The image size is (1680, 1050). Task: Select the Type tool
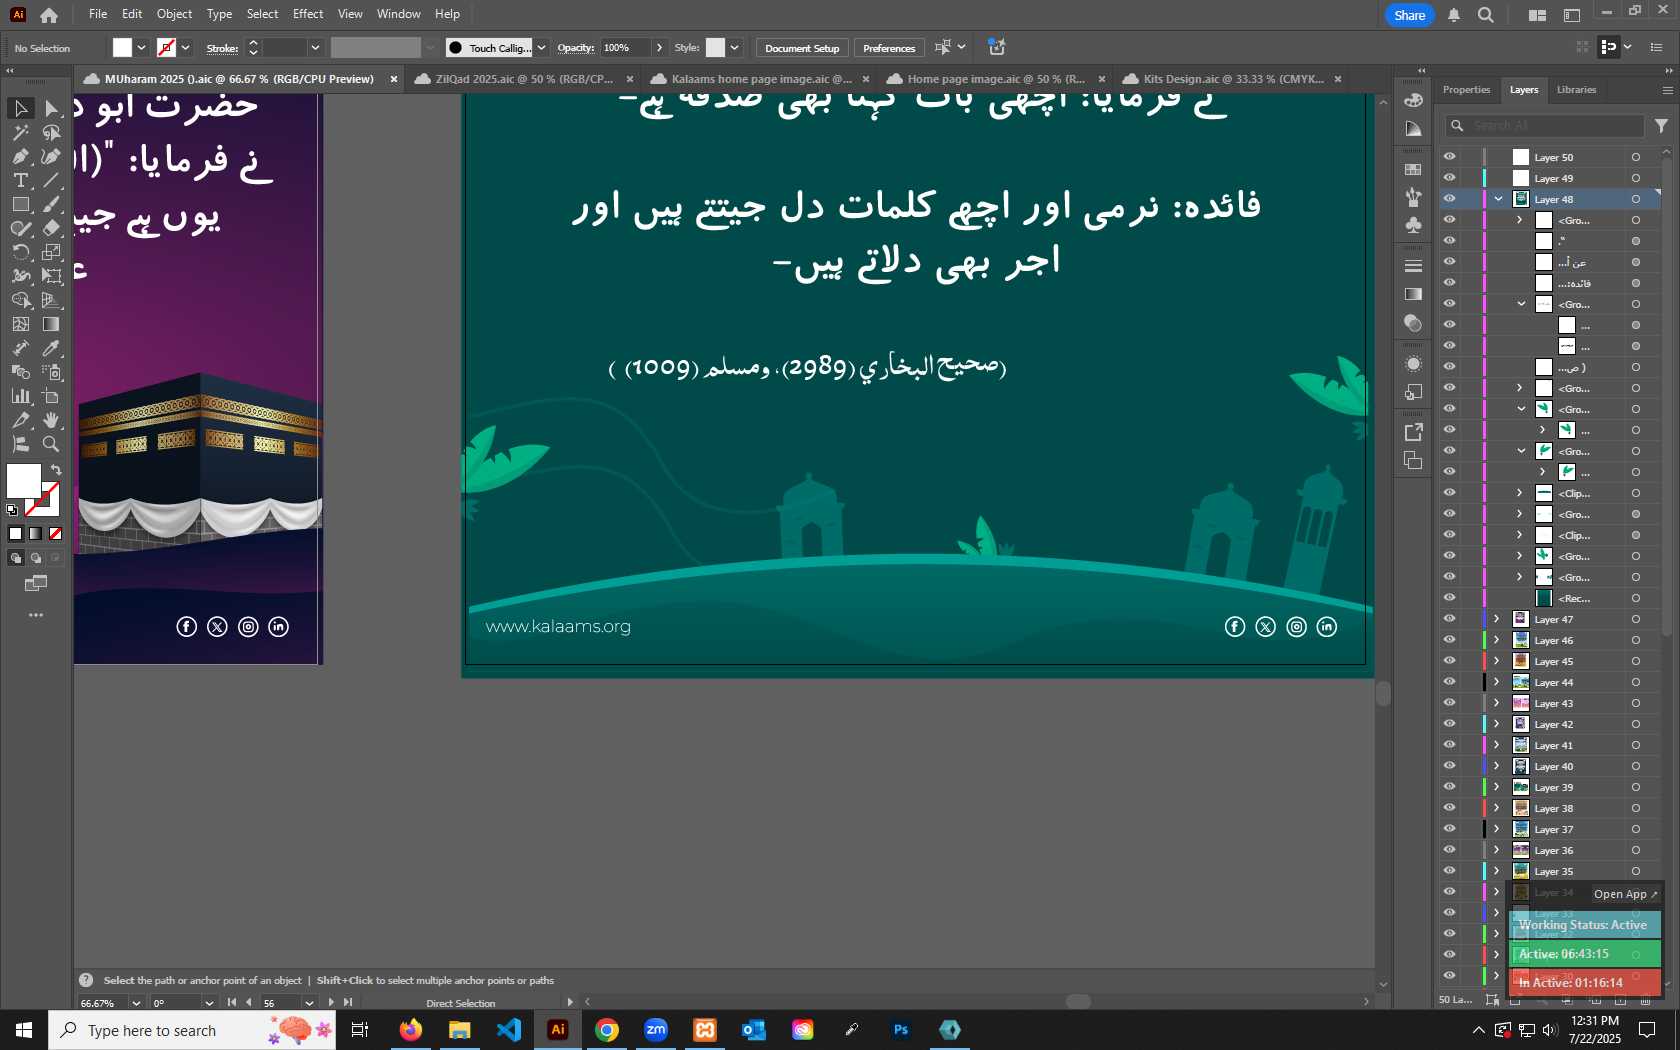coord(21,180)
